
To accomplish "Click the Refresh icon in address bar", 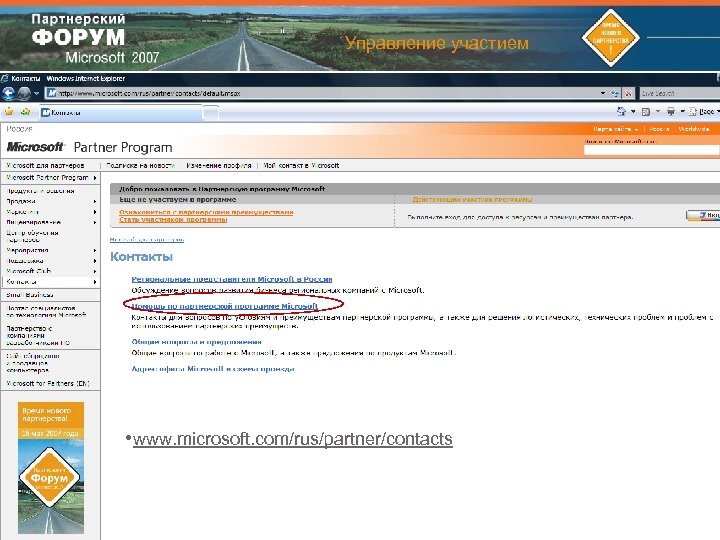I will click(615, 93).
